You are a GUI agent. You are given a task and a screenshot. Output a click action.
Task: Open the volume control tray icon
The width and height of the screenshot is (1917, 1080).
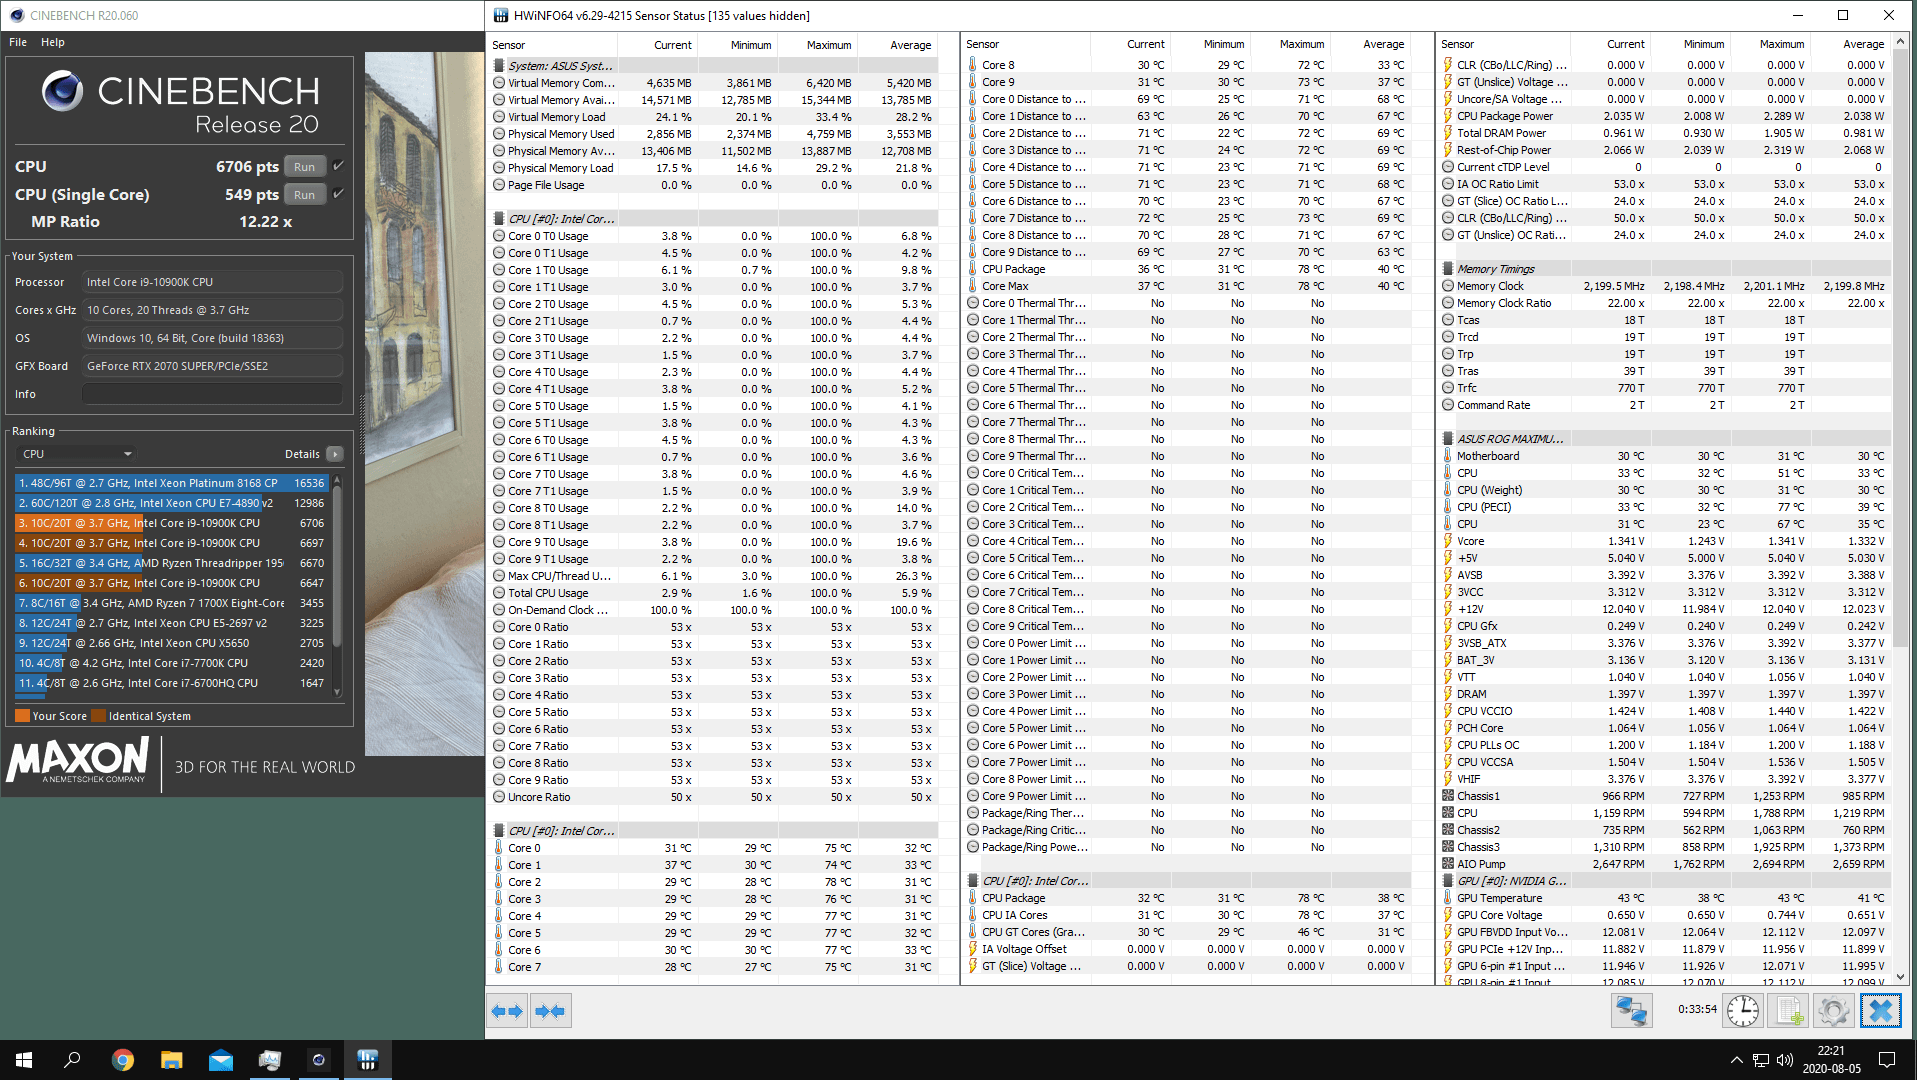coord(1784,1060)
